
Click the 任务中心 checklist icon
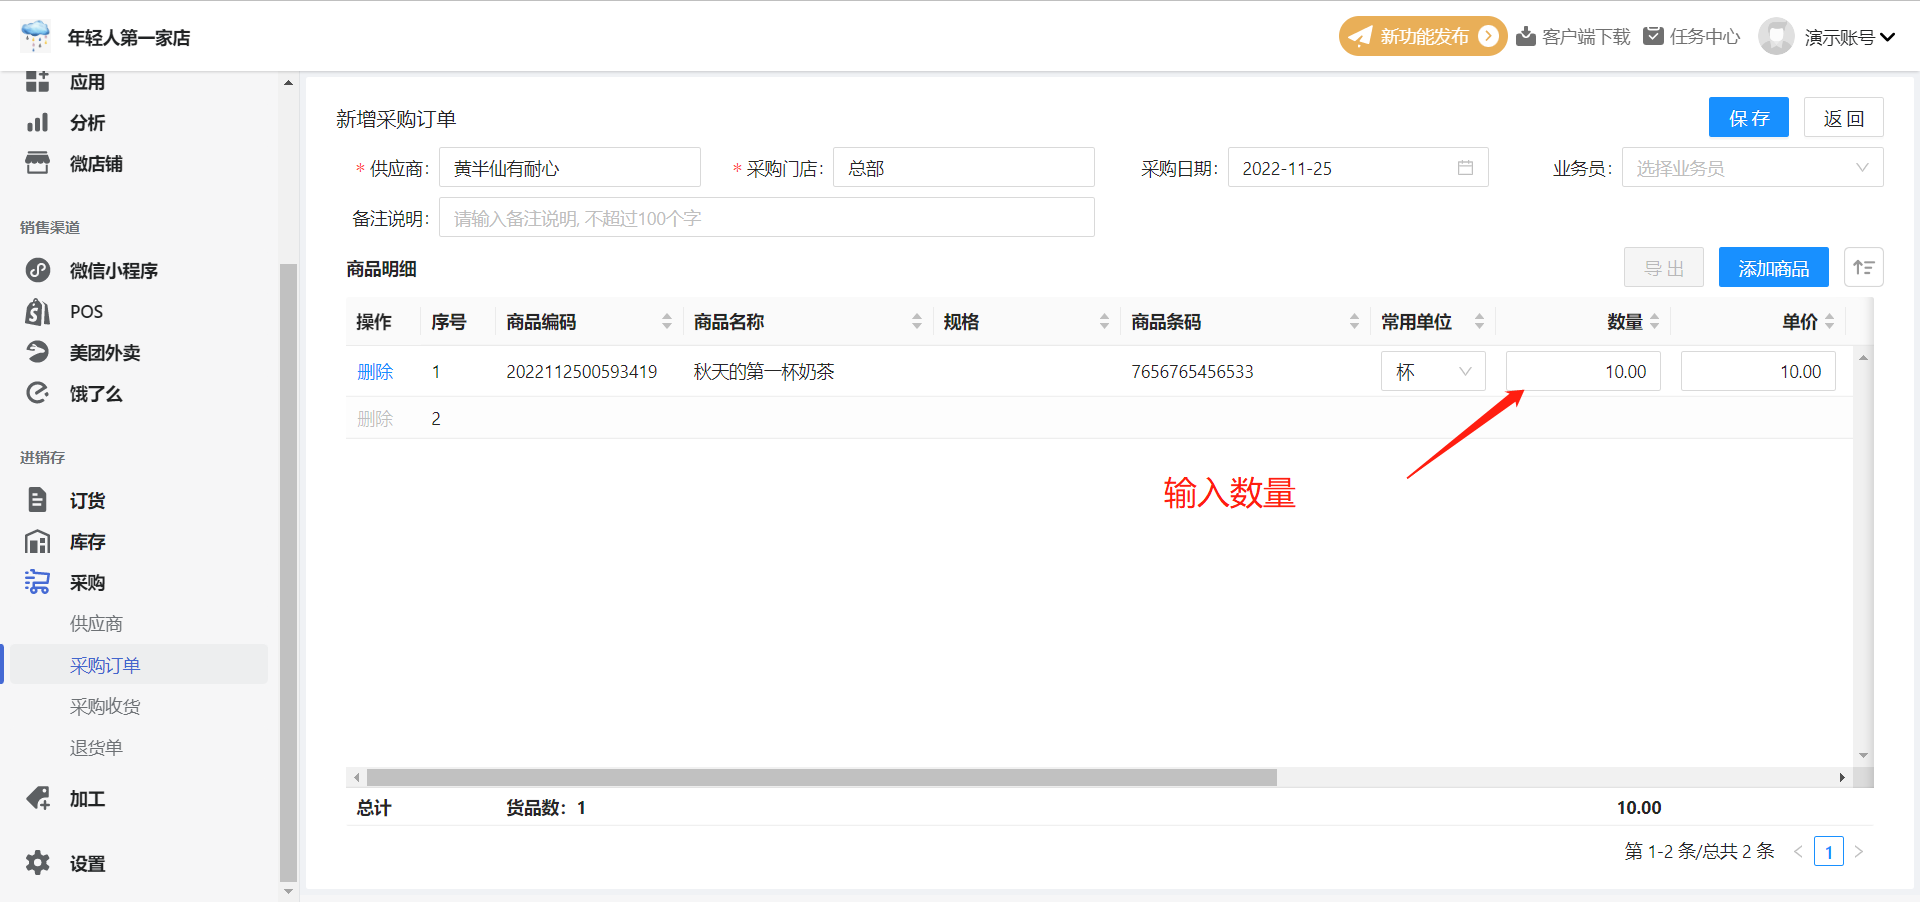tap(1654, 36)
